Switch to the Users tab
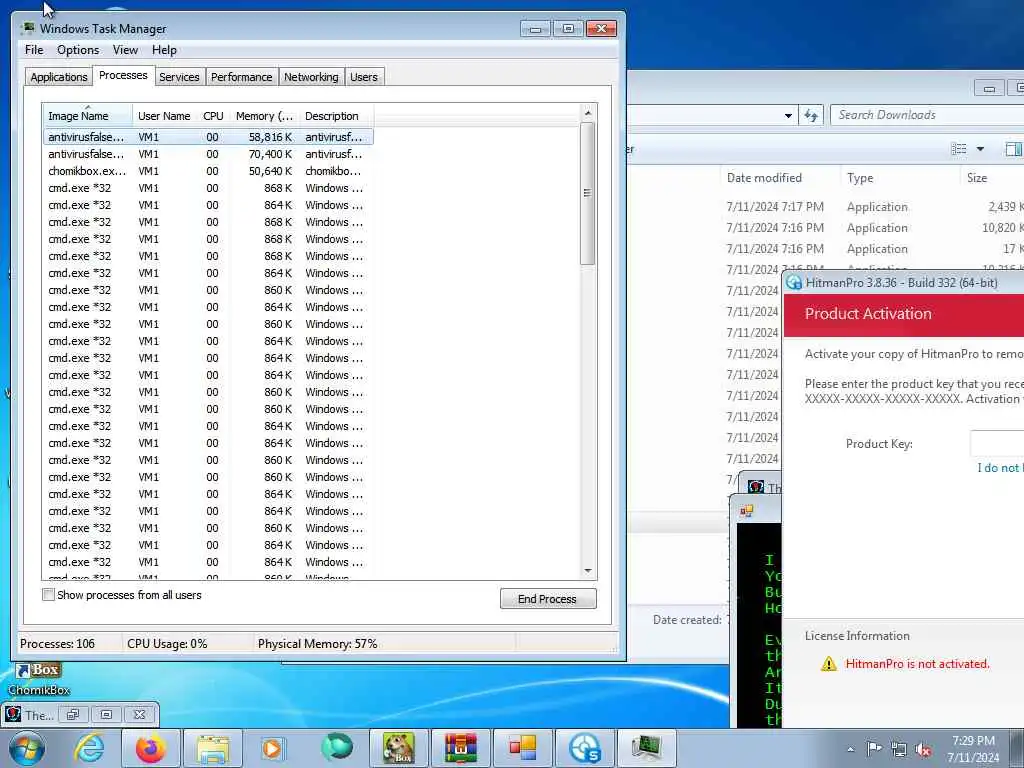The width and height of the screenshot is (1024, 768). point(364,77)
